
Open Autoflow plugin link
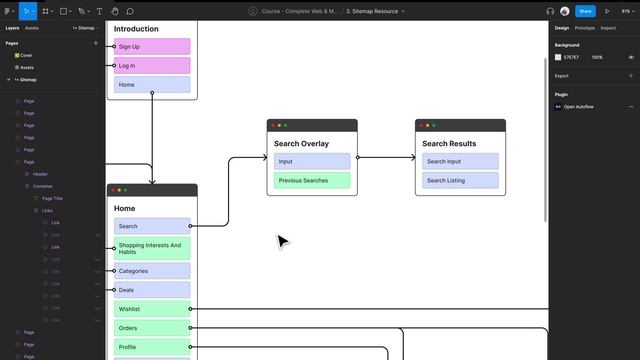(x=578, y=107)
